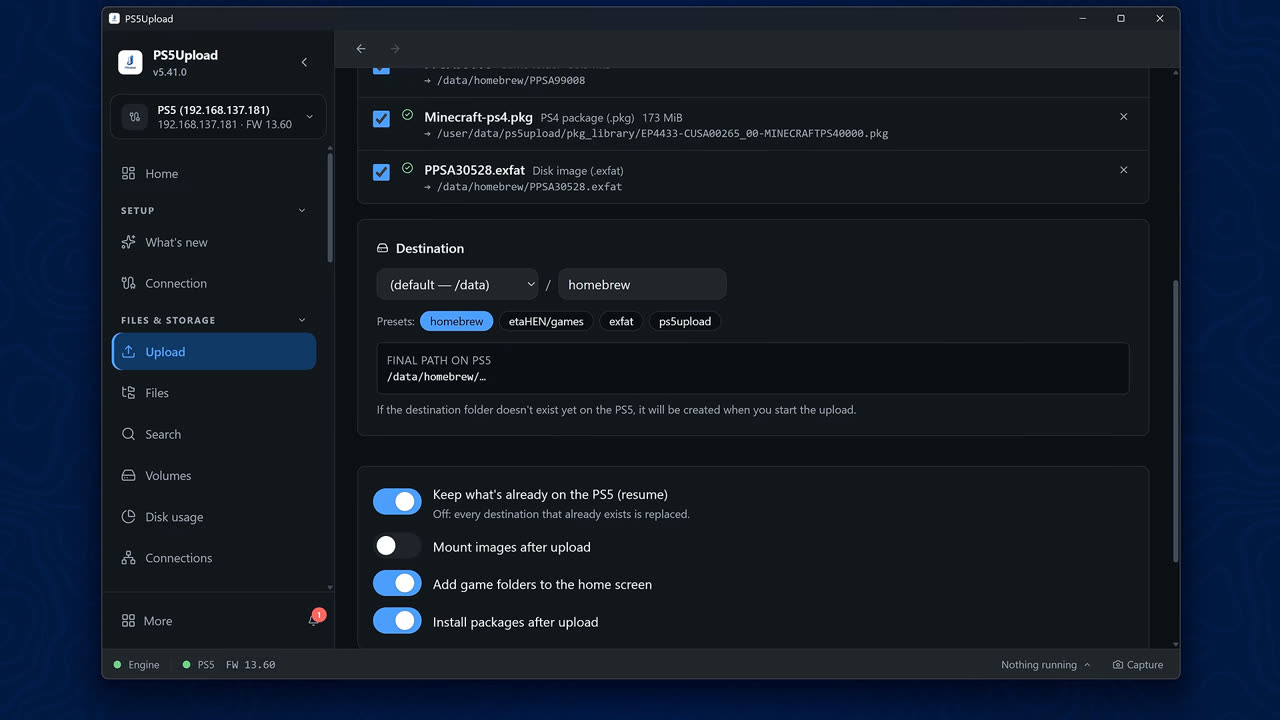Open notifications bell with red badge

(314, 620)
